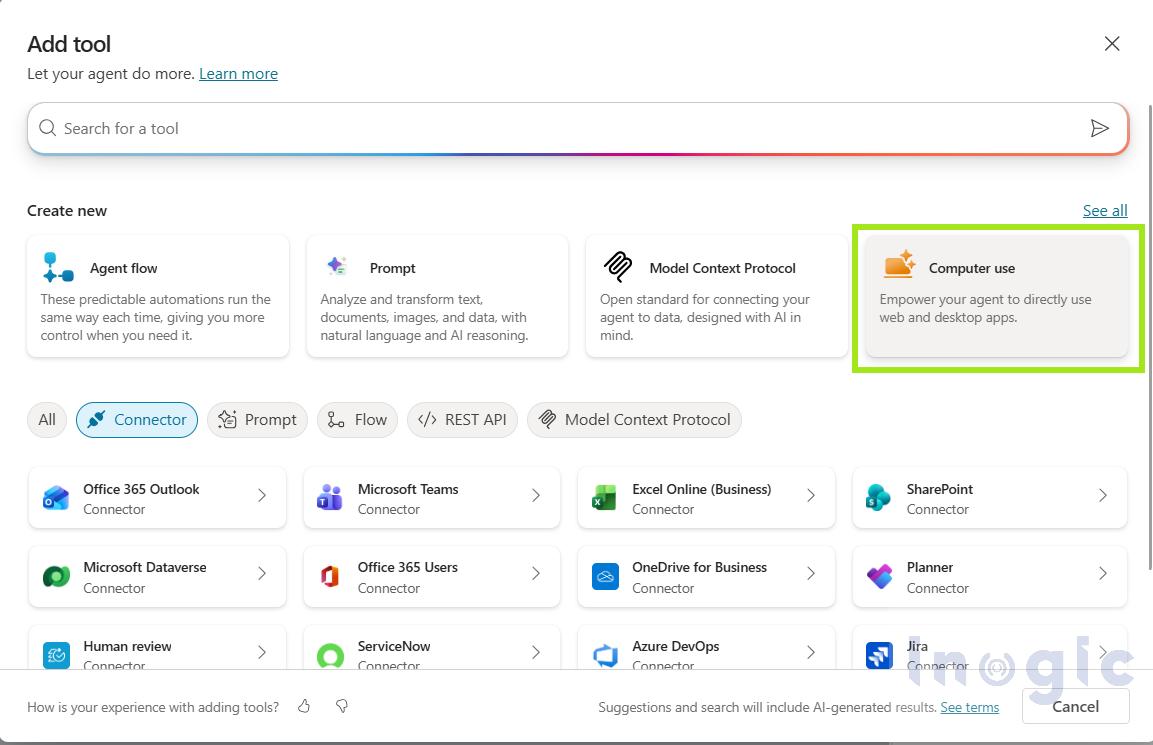The height and width of the screenshot is (745, 1153).
Task: Click the SharePoint icon
Action: coord(879,498)
